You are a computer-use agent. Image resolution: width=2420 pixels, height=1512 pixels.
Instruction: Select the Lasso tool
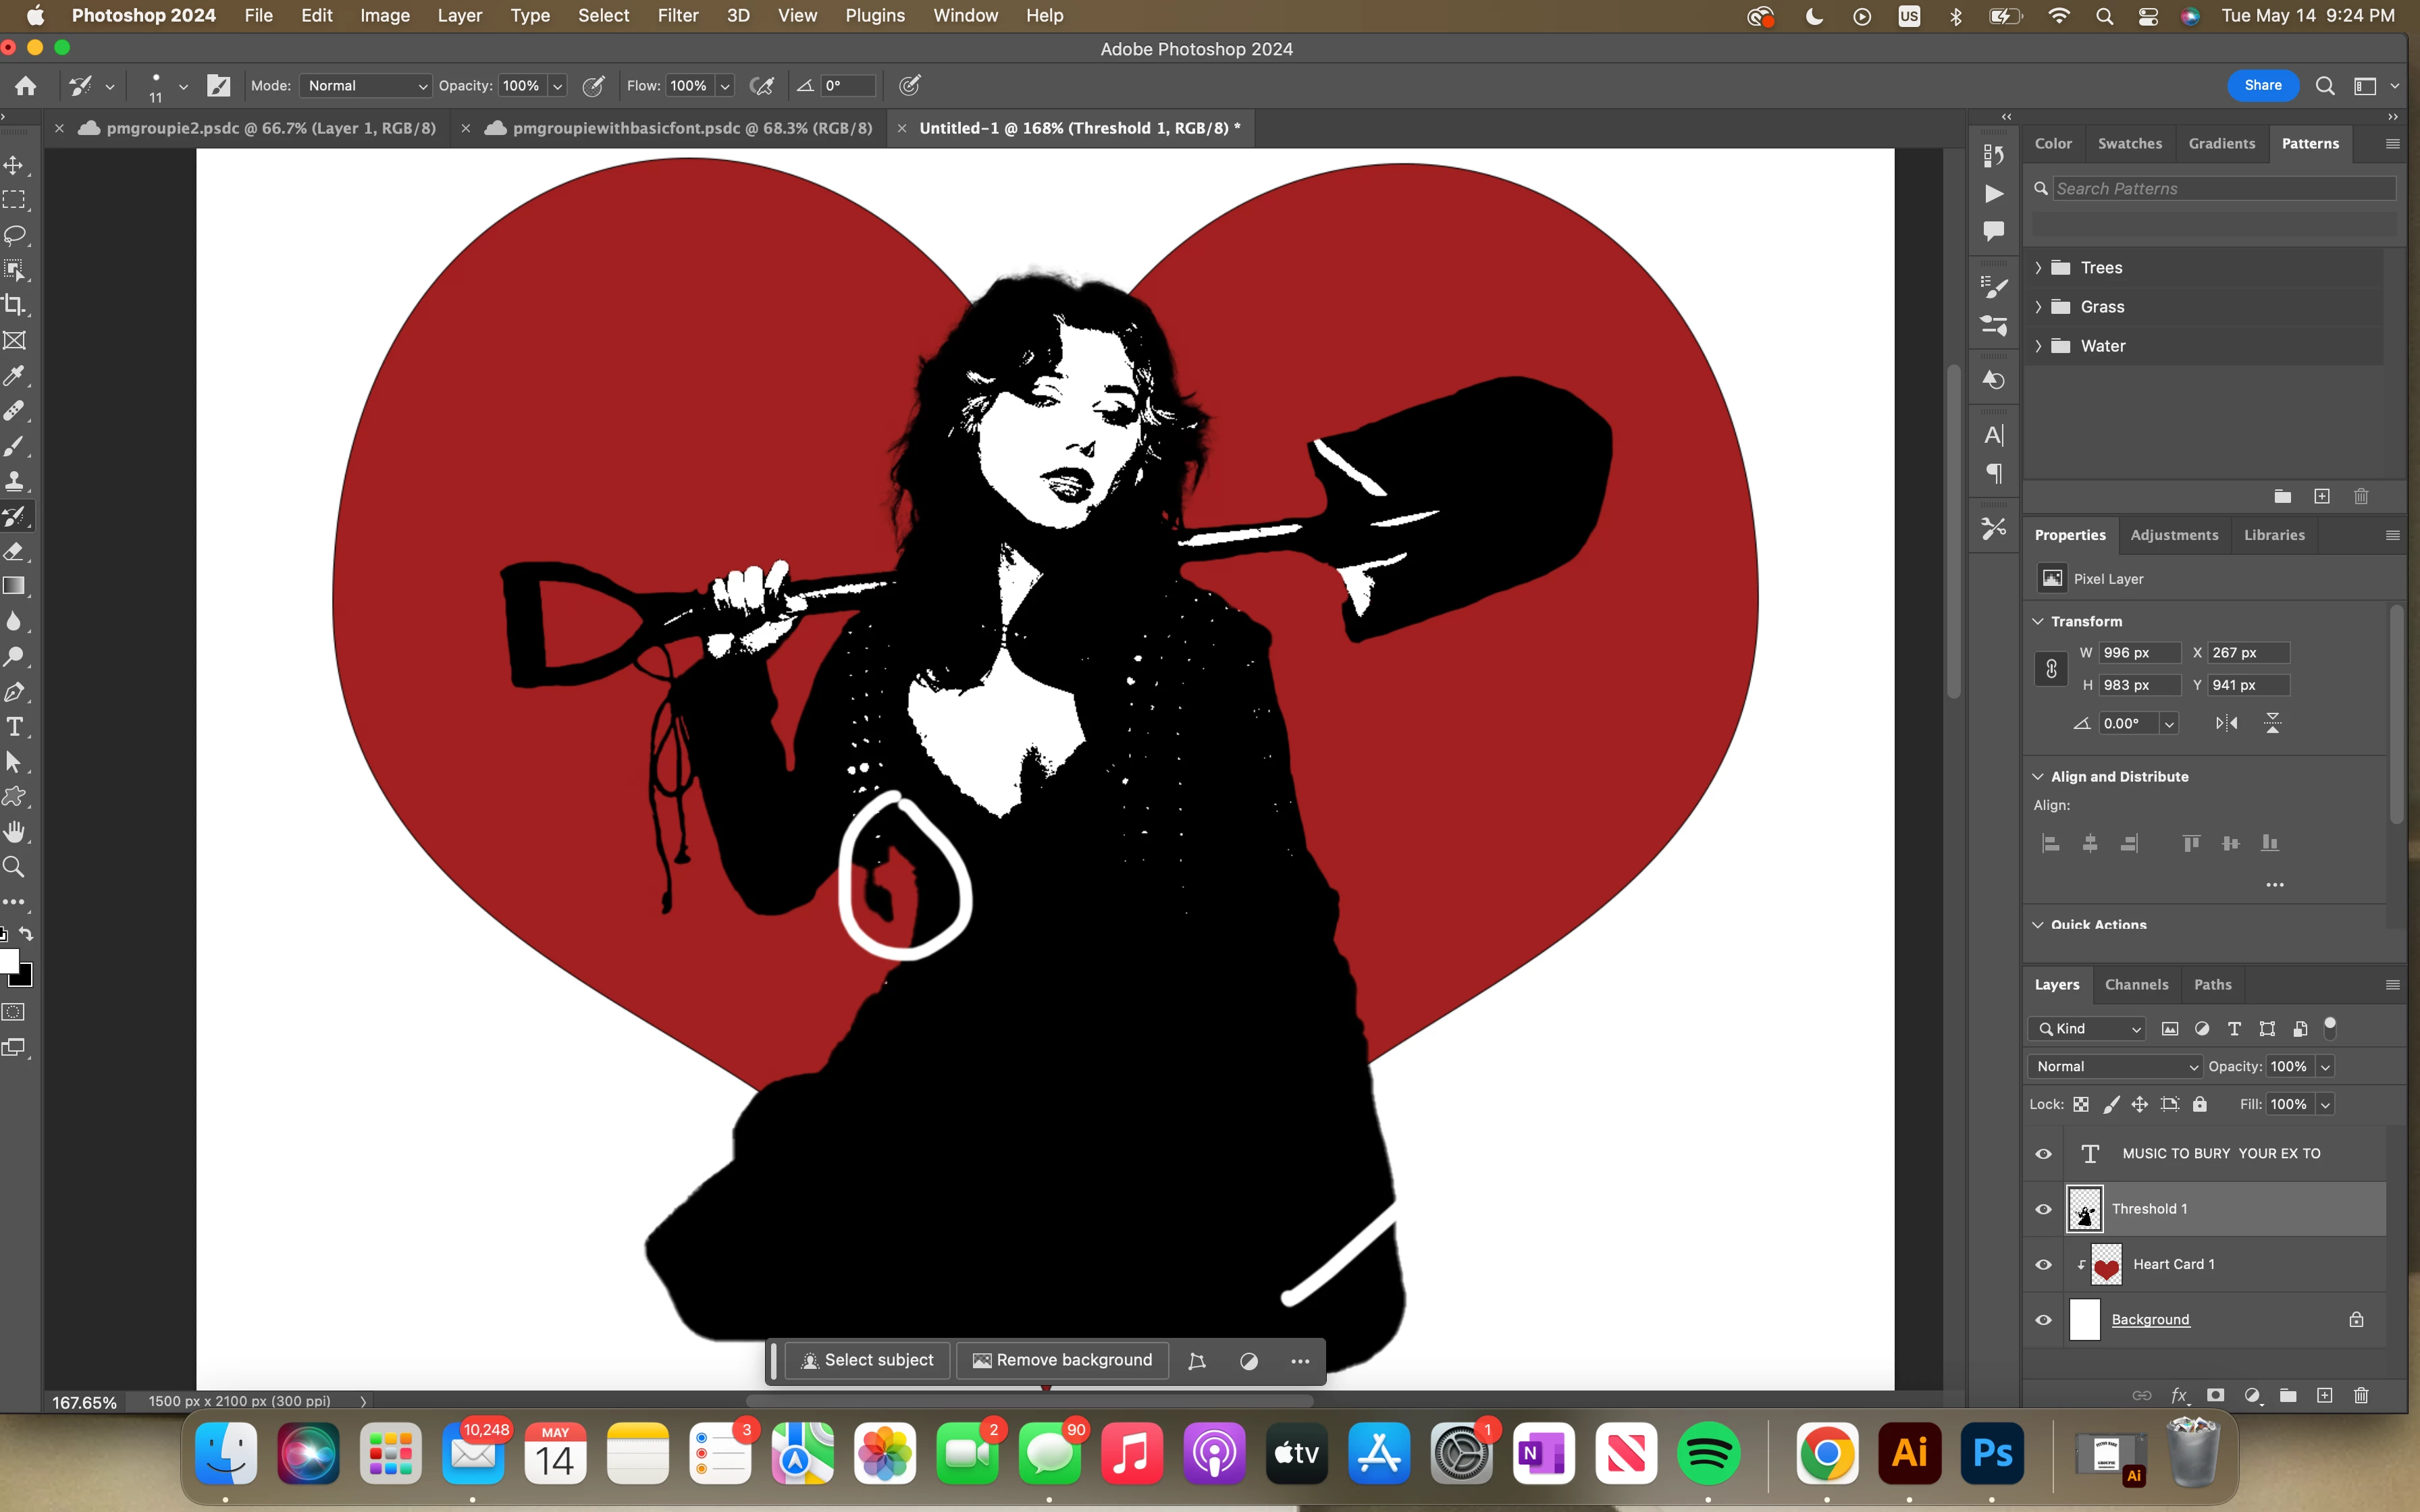14,235
